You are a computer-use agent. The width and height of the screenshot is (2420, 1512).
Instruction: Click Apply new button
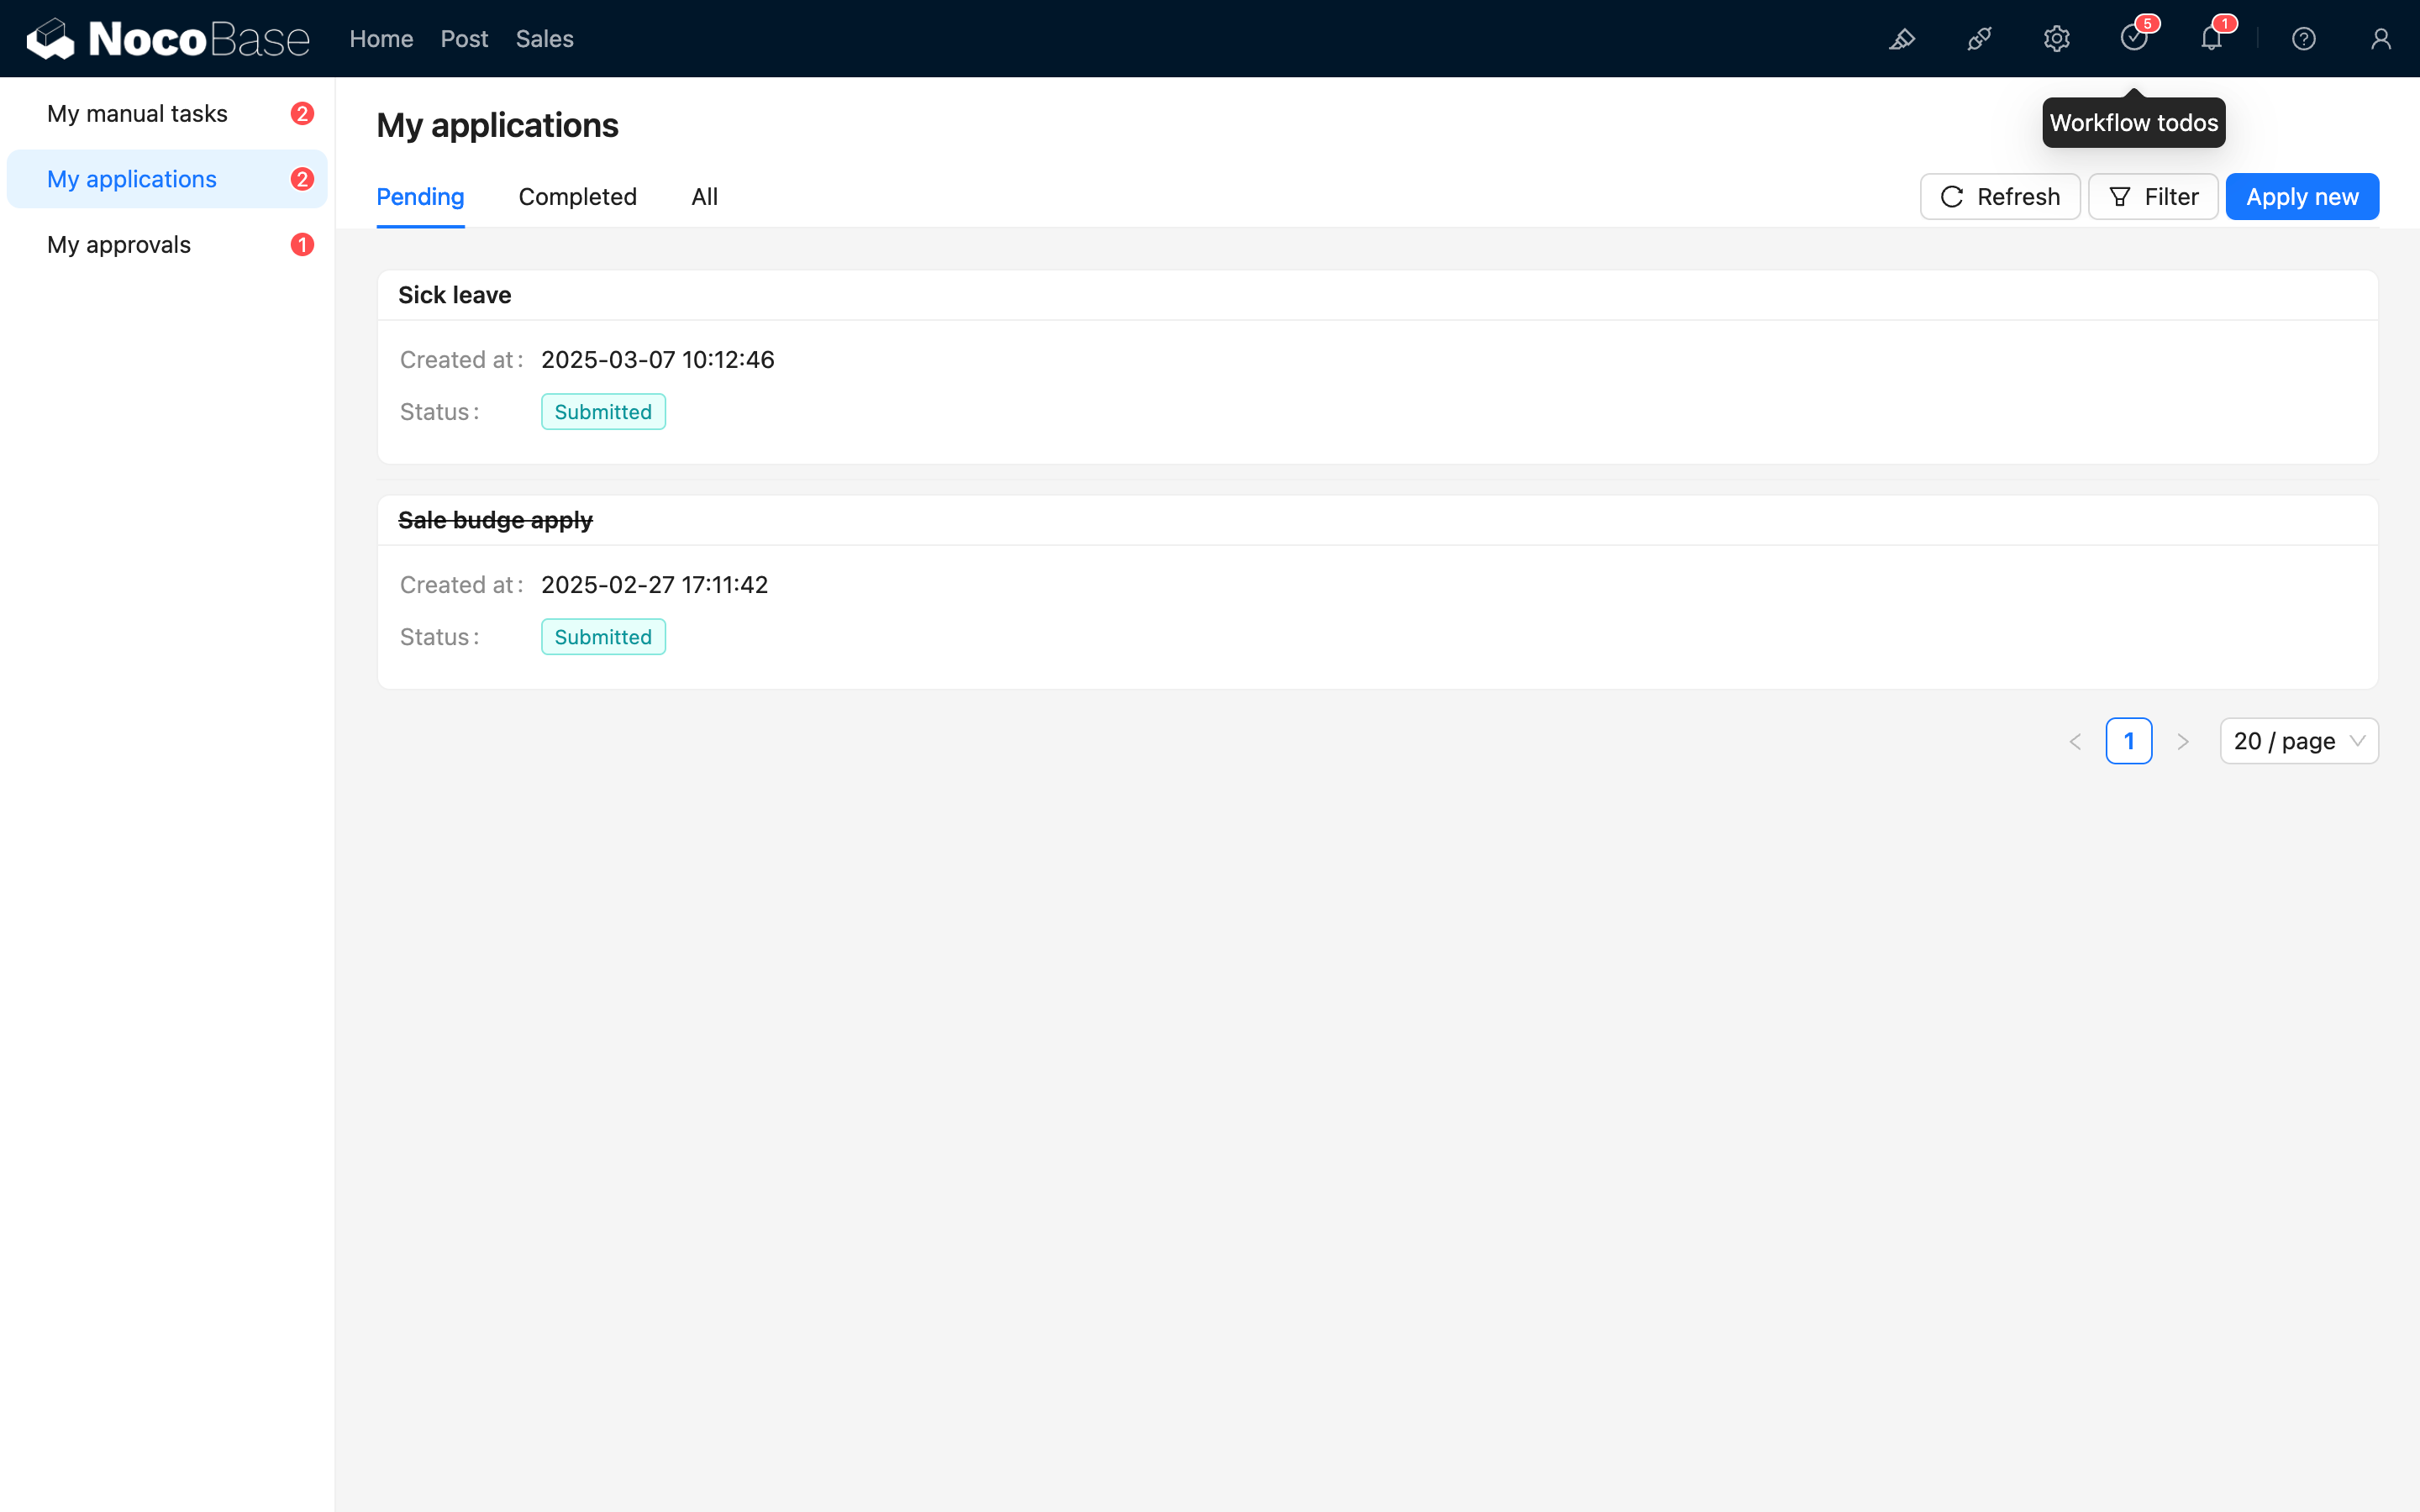point(2302,195)
